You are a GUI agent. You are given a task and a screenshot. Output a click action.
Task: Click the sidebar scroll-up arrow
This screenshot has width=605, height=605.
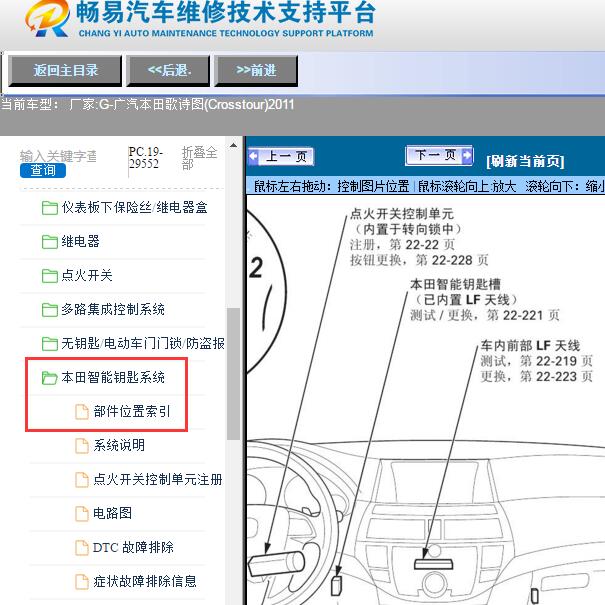(233, 145)
